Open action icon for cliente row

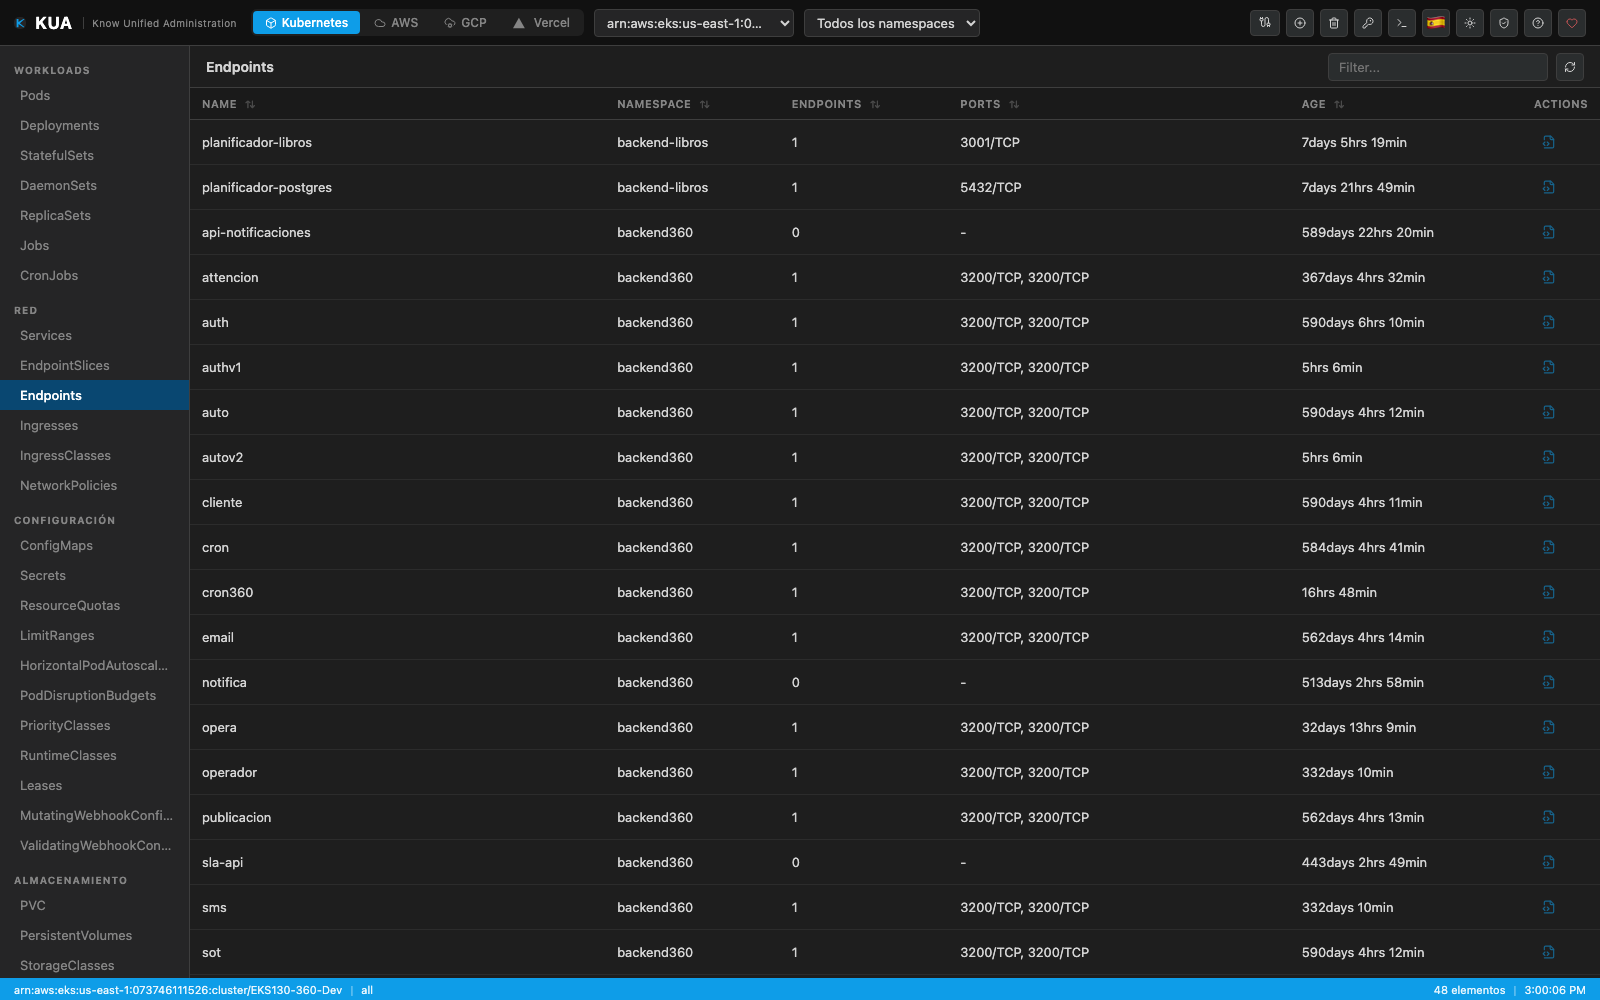[1548, 502]
